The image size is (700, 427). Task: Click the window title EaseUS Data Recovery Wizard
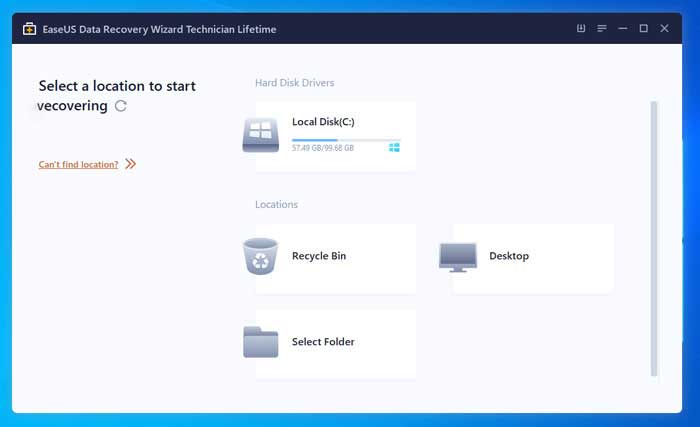(159, 29)
